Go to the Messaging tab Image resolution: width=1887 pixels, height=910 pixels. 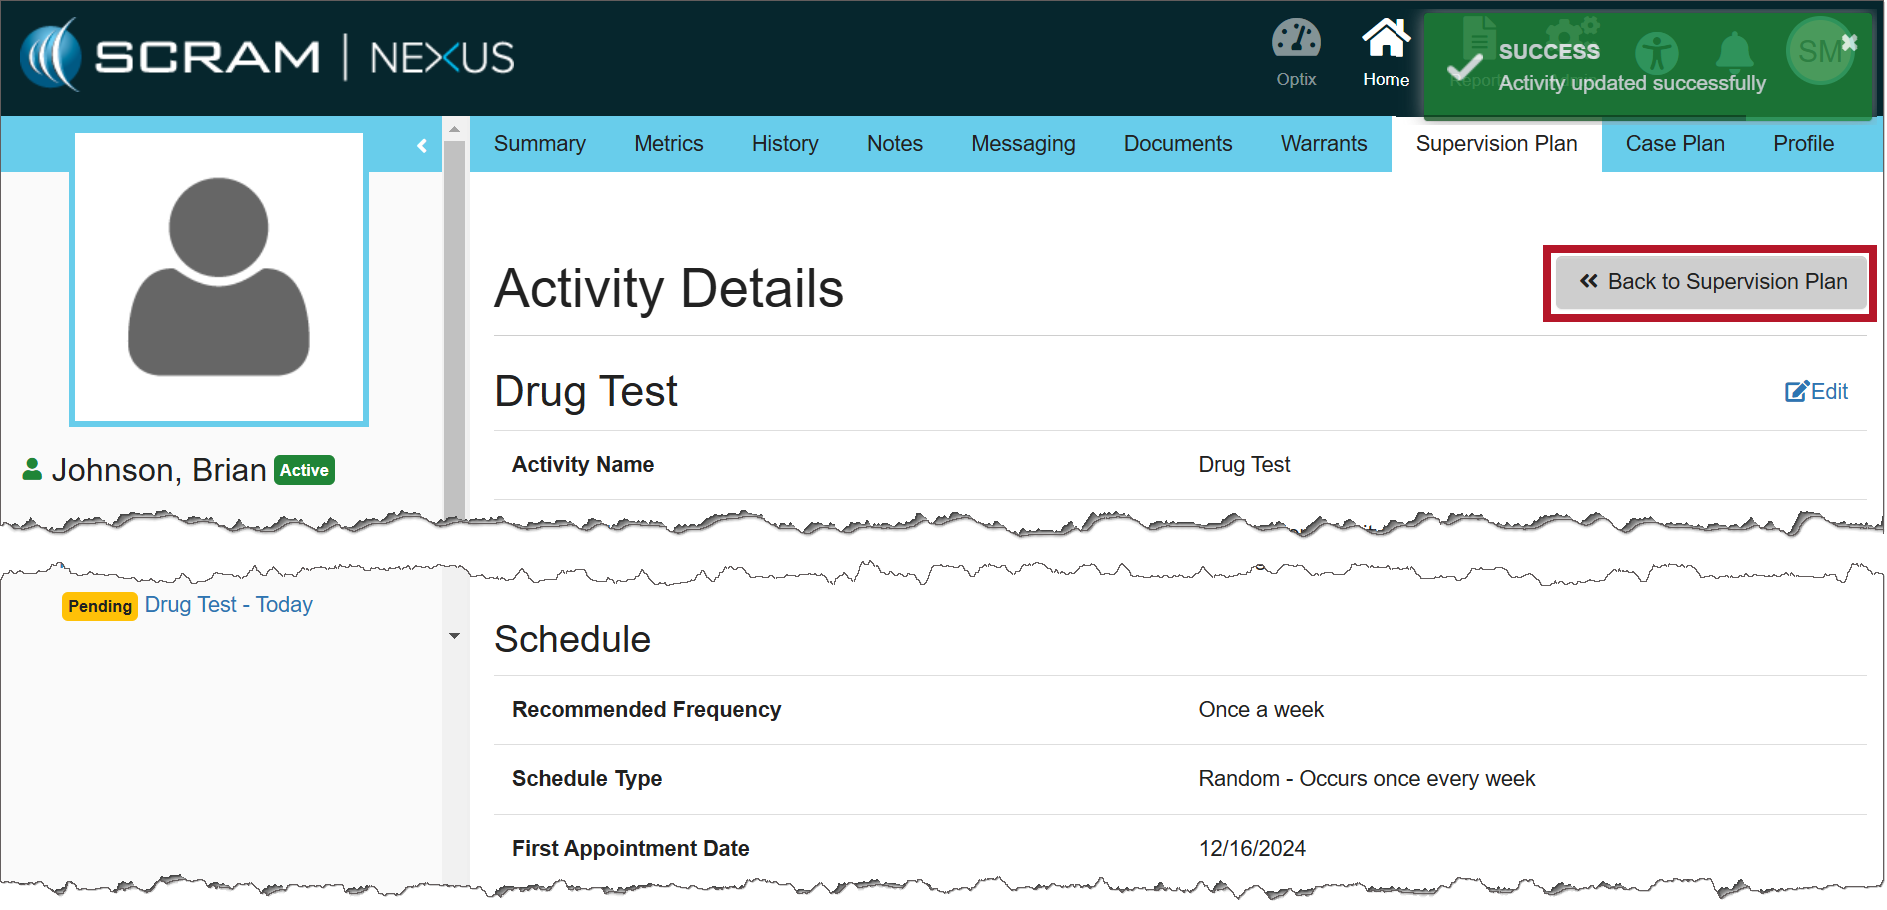[1022, 144]
